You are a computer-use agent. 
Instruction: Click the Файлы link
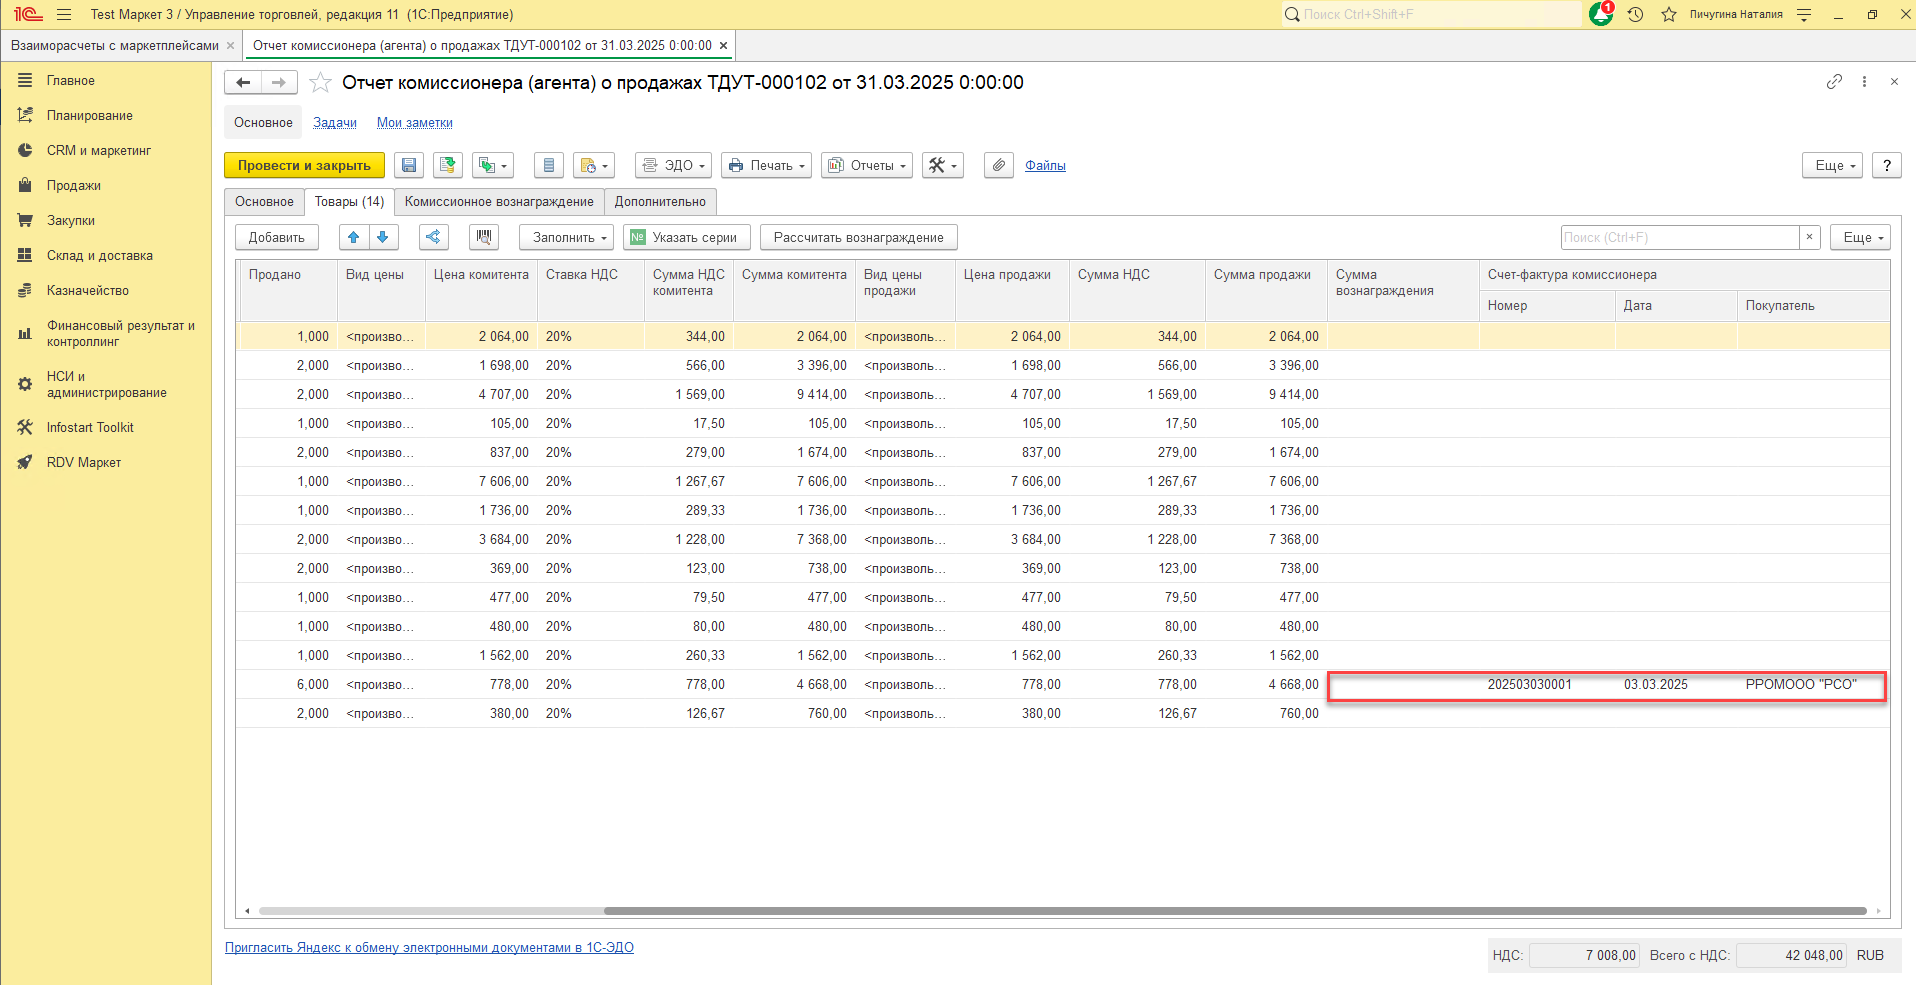pyautogui.click(x=1045, y=166)
